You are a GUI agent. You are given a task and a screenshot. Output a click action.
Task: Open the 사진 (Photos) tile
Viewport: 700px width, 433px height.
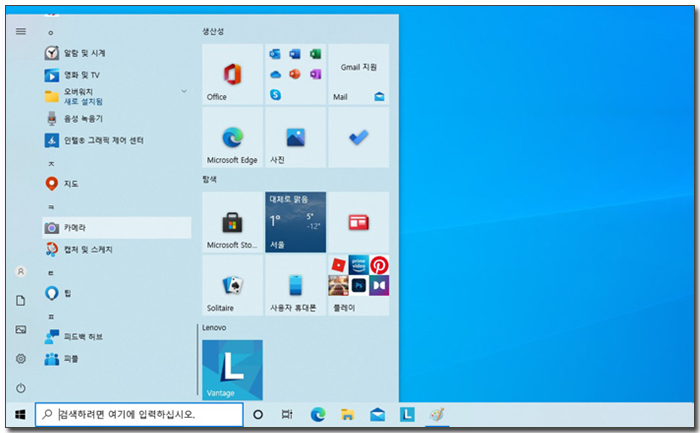[296, 137]
